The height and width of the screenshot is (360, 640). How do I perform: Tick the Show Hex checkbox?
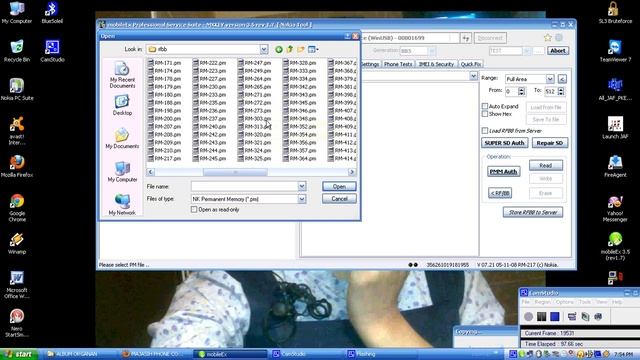(x=484, y=114)
